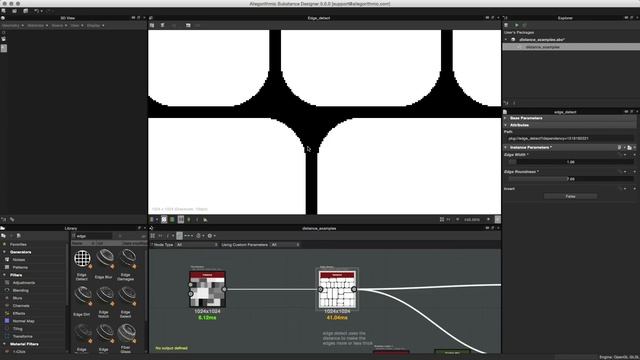Click the undo arrow in the top toolbar

tap(36, 11)
